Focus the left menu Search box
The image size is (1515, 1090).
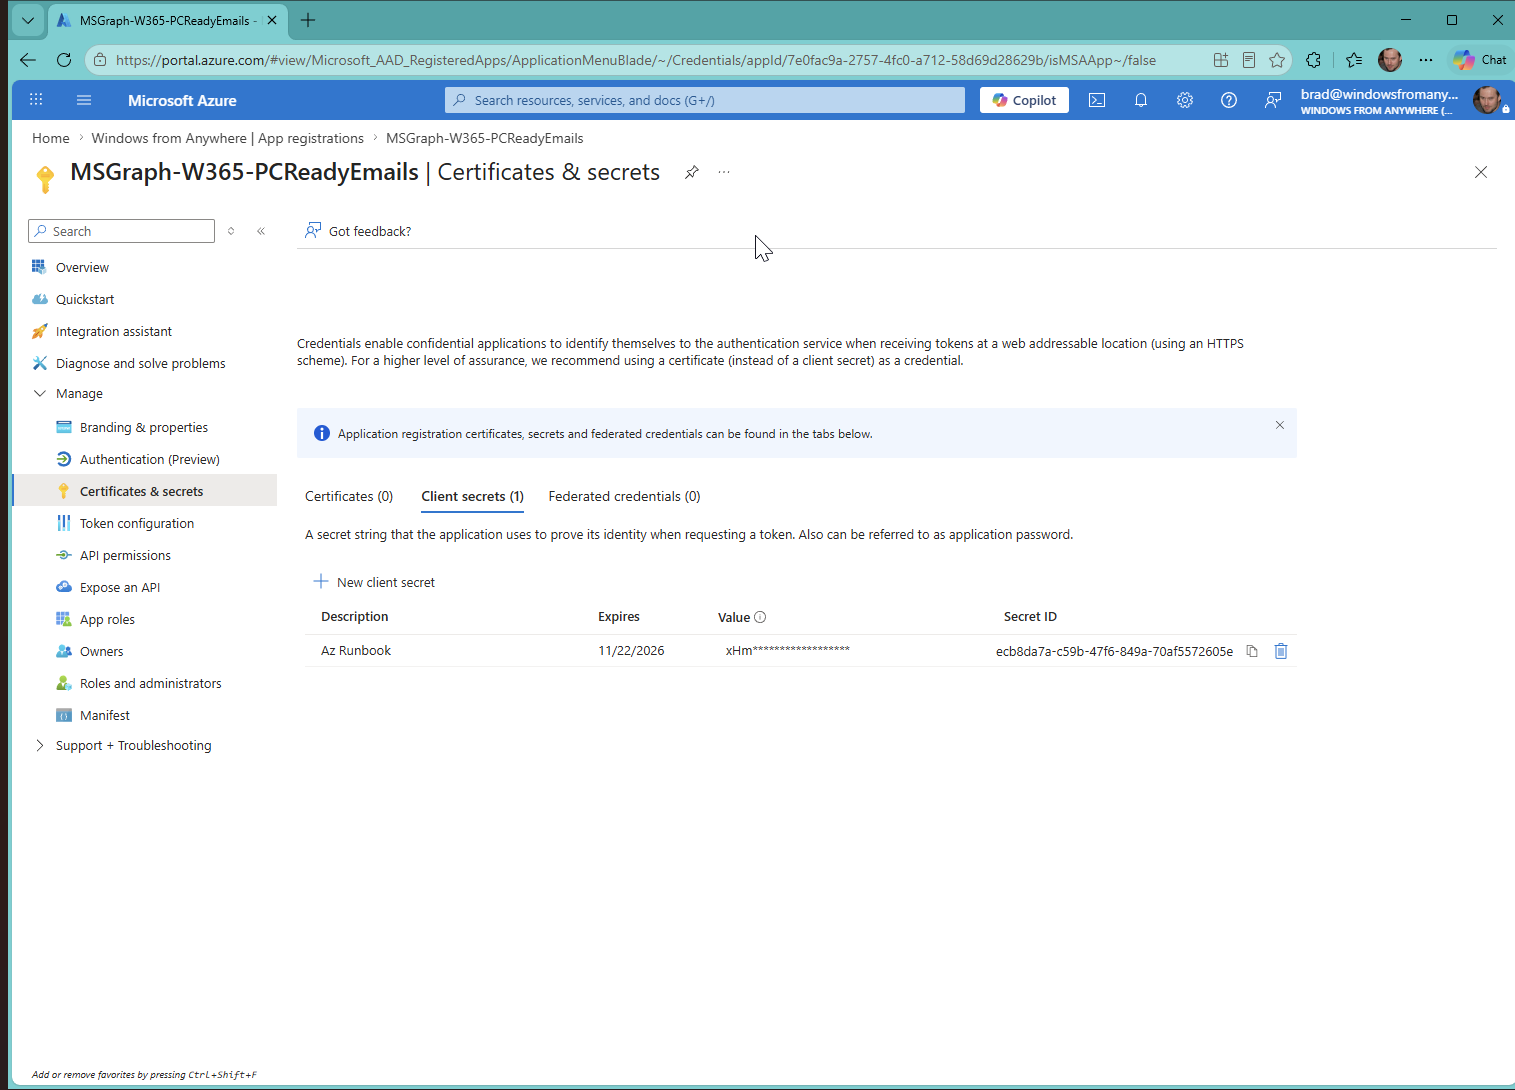(121, 231)
